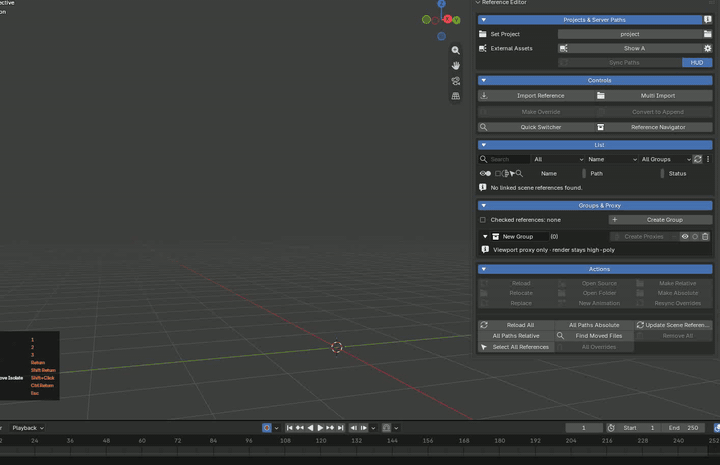Screen dimensions: 720x465
Task: Open the Playback menu
Action: click(x=28, y=428)
